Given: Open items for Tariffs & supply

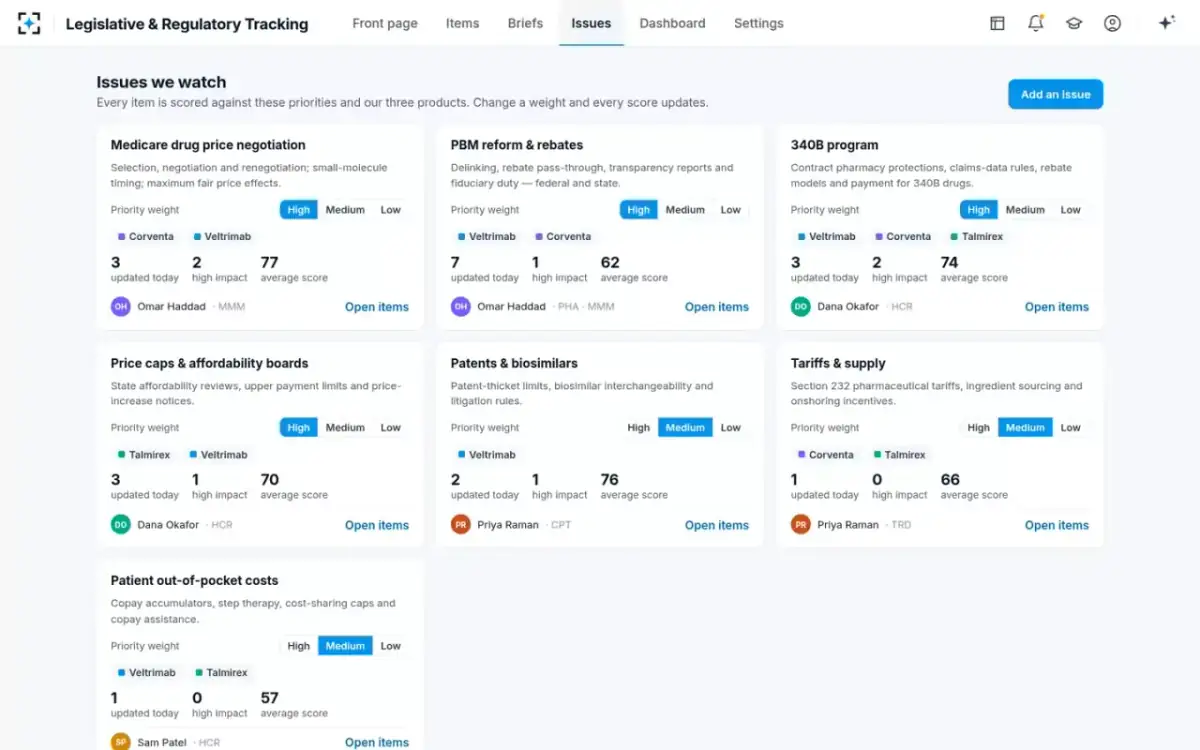Looking at the screenshot, I should coord(1057,525).
